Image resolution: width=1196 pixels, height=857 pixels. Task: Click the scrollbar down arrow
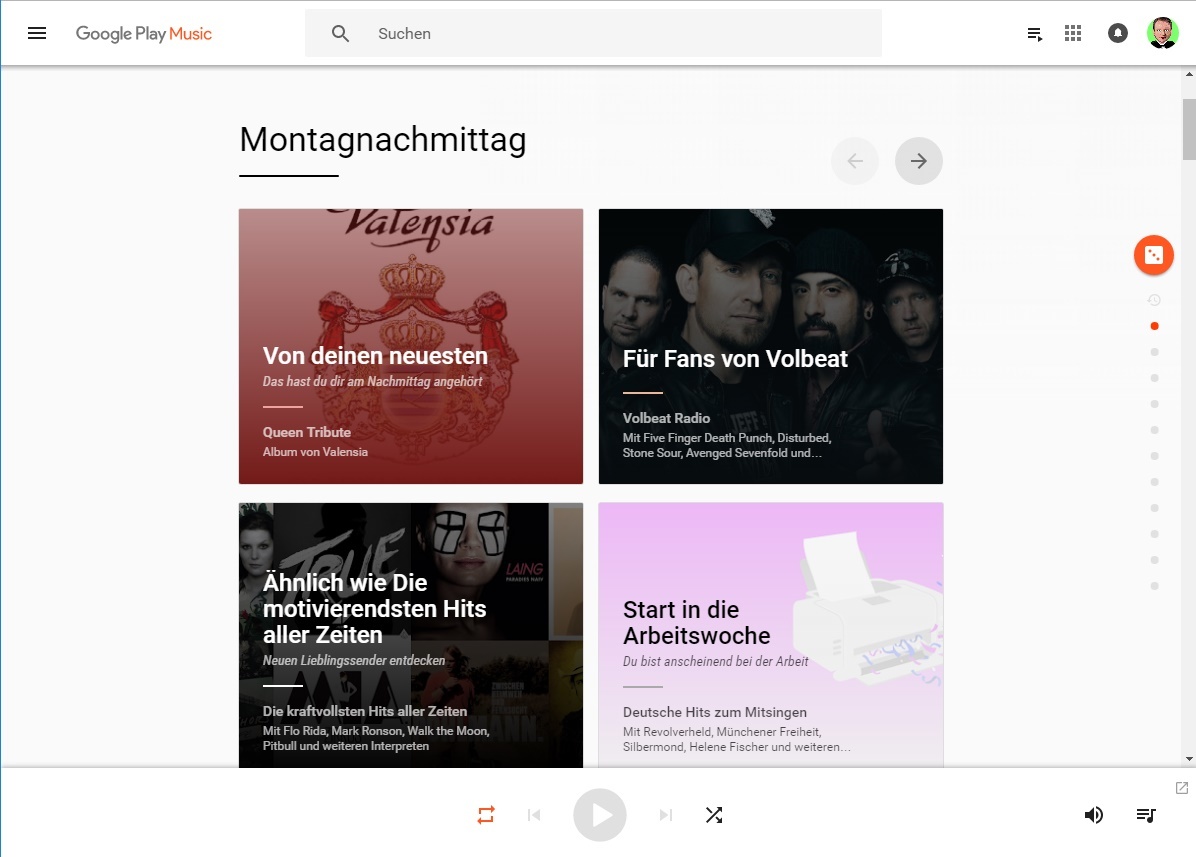[x=1189, y=759]
